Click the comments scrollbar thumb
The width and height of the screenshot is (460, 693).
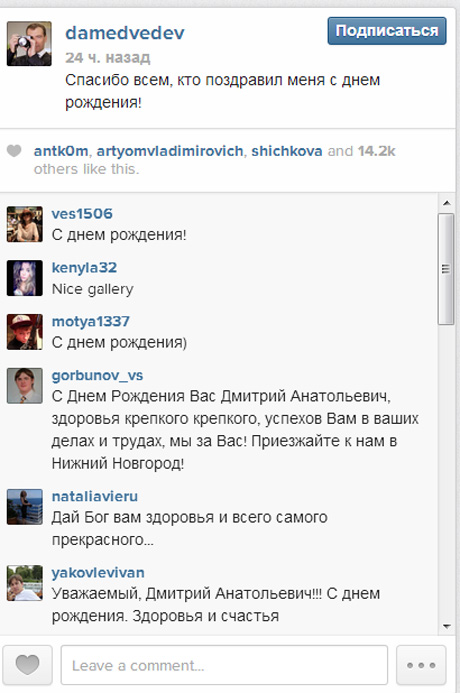pyautogui.click(x=446, y=269)
